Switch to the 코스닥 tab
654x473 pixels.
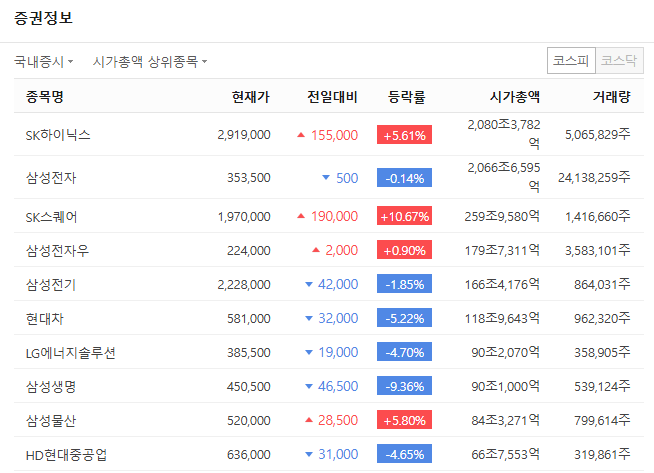(619, 60)
